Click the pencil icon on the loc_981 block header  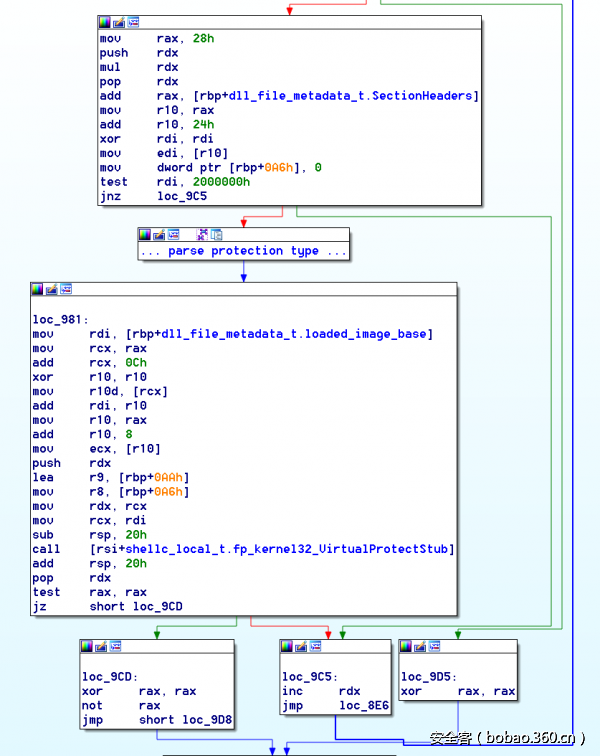(52, 289)
